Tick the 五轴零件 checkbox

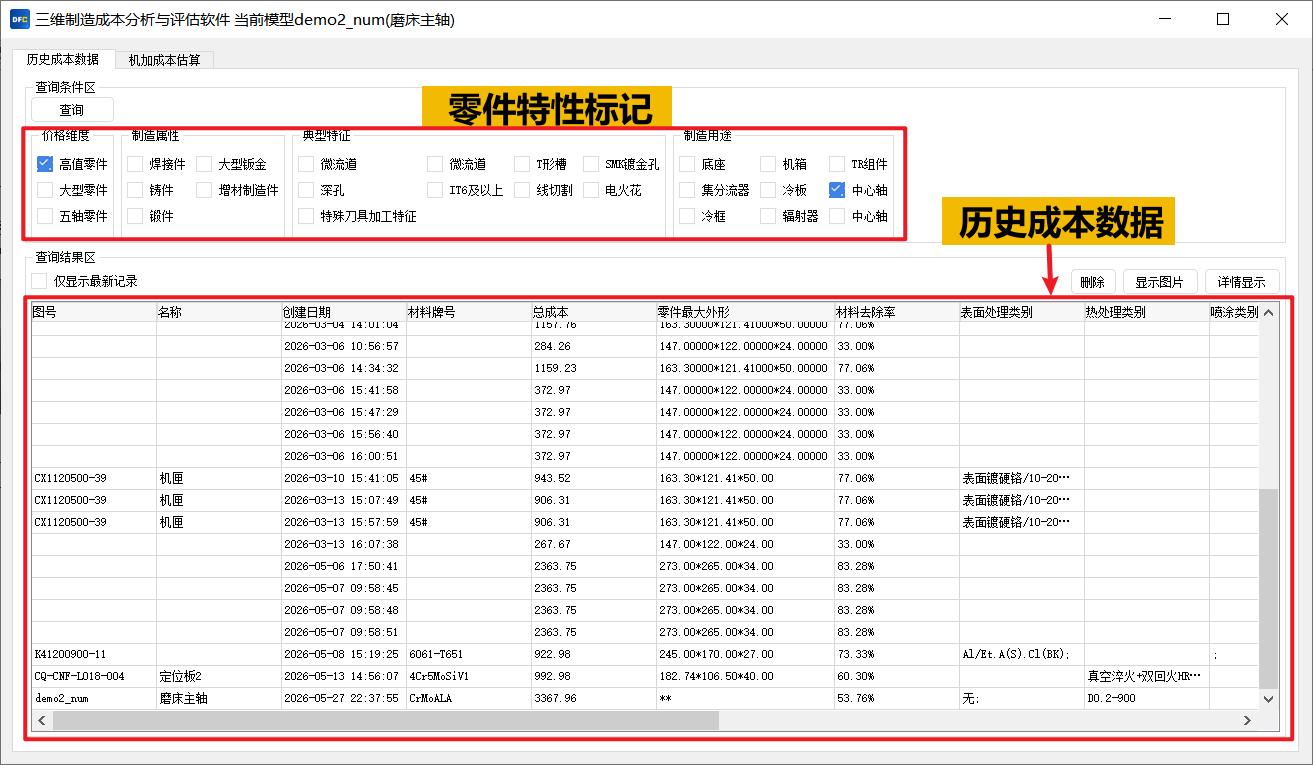pos(45,216)
